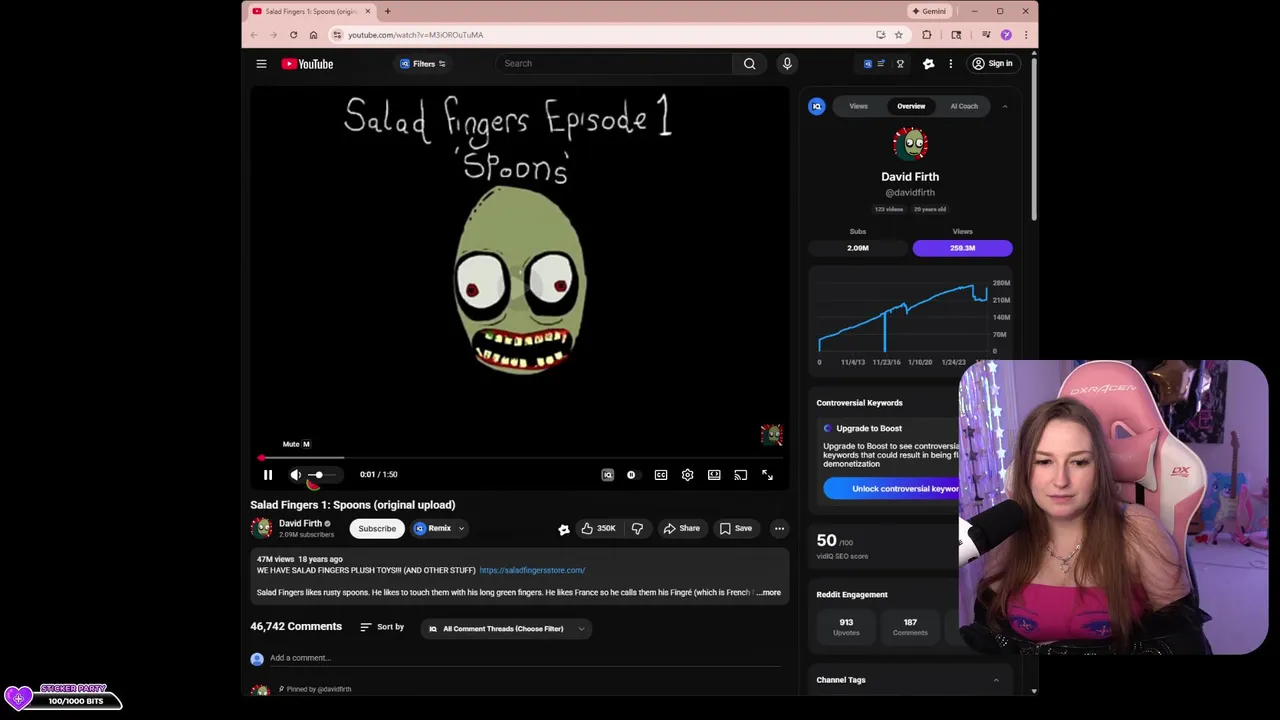Go to YouTube home via logo

pyautogui.click(x=307, y=64)
